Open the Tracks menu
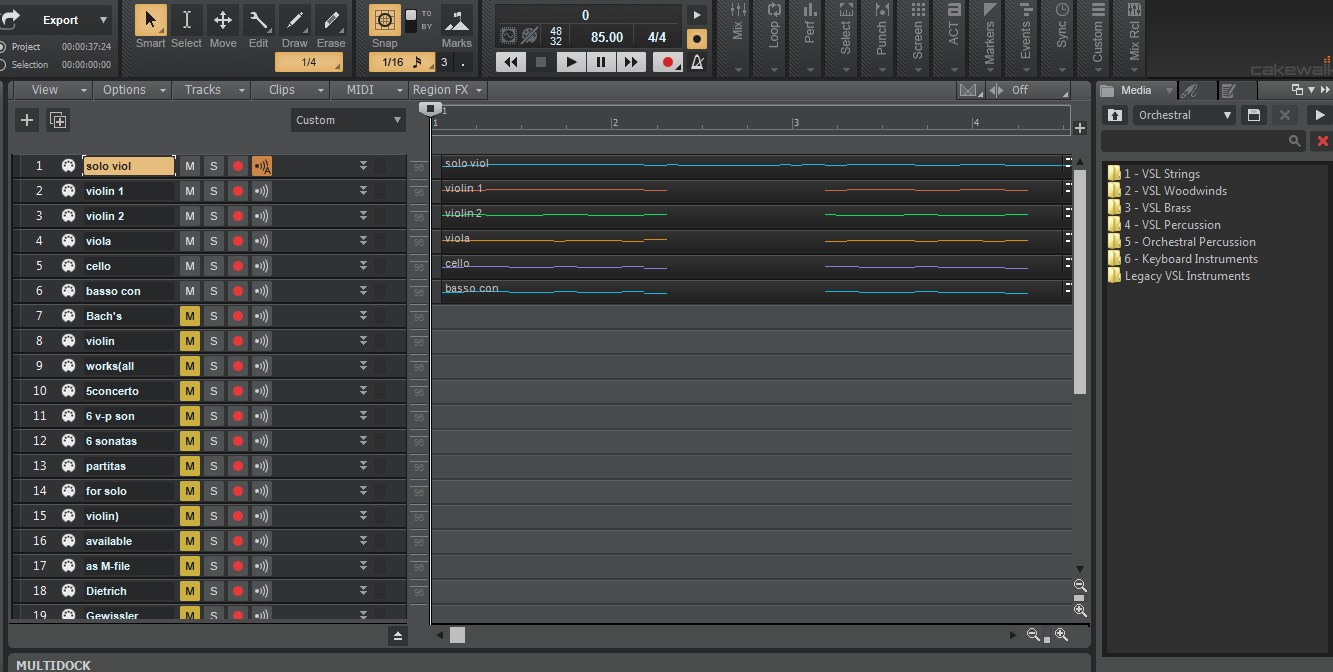Screen dimensions: 1333x672 (210, 90)
